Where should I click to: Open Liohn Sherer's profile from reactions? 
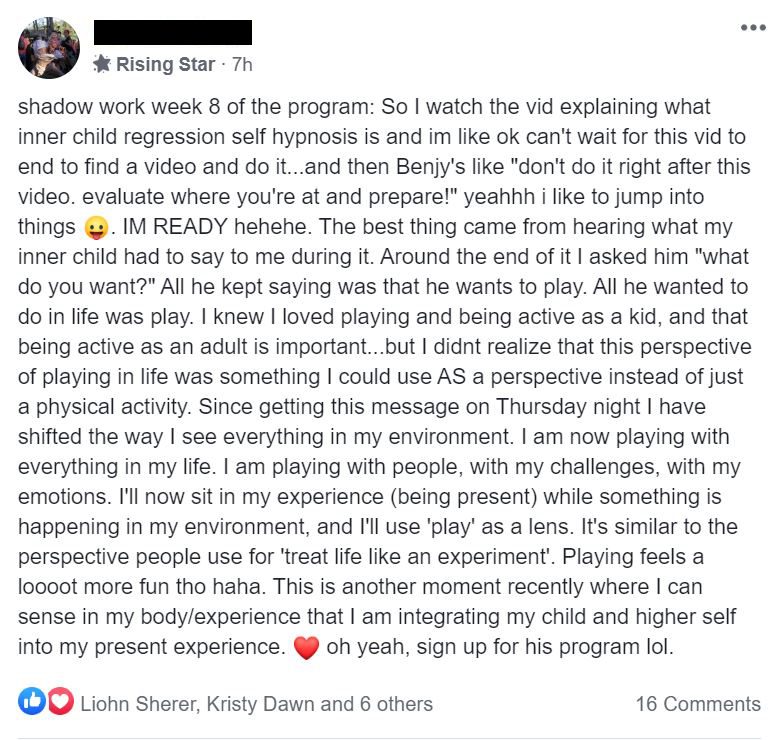click(x=140, y=704)
